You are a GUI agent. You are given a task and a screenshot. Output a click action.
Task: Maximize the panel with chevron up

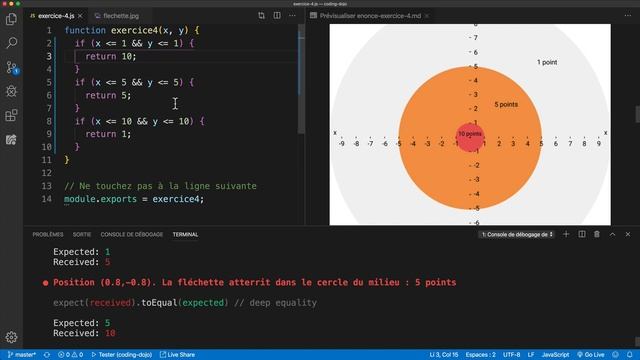point(612,234)
